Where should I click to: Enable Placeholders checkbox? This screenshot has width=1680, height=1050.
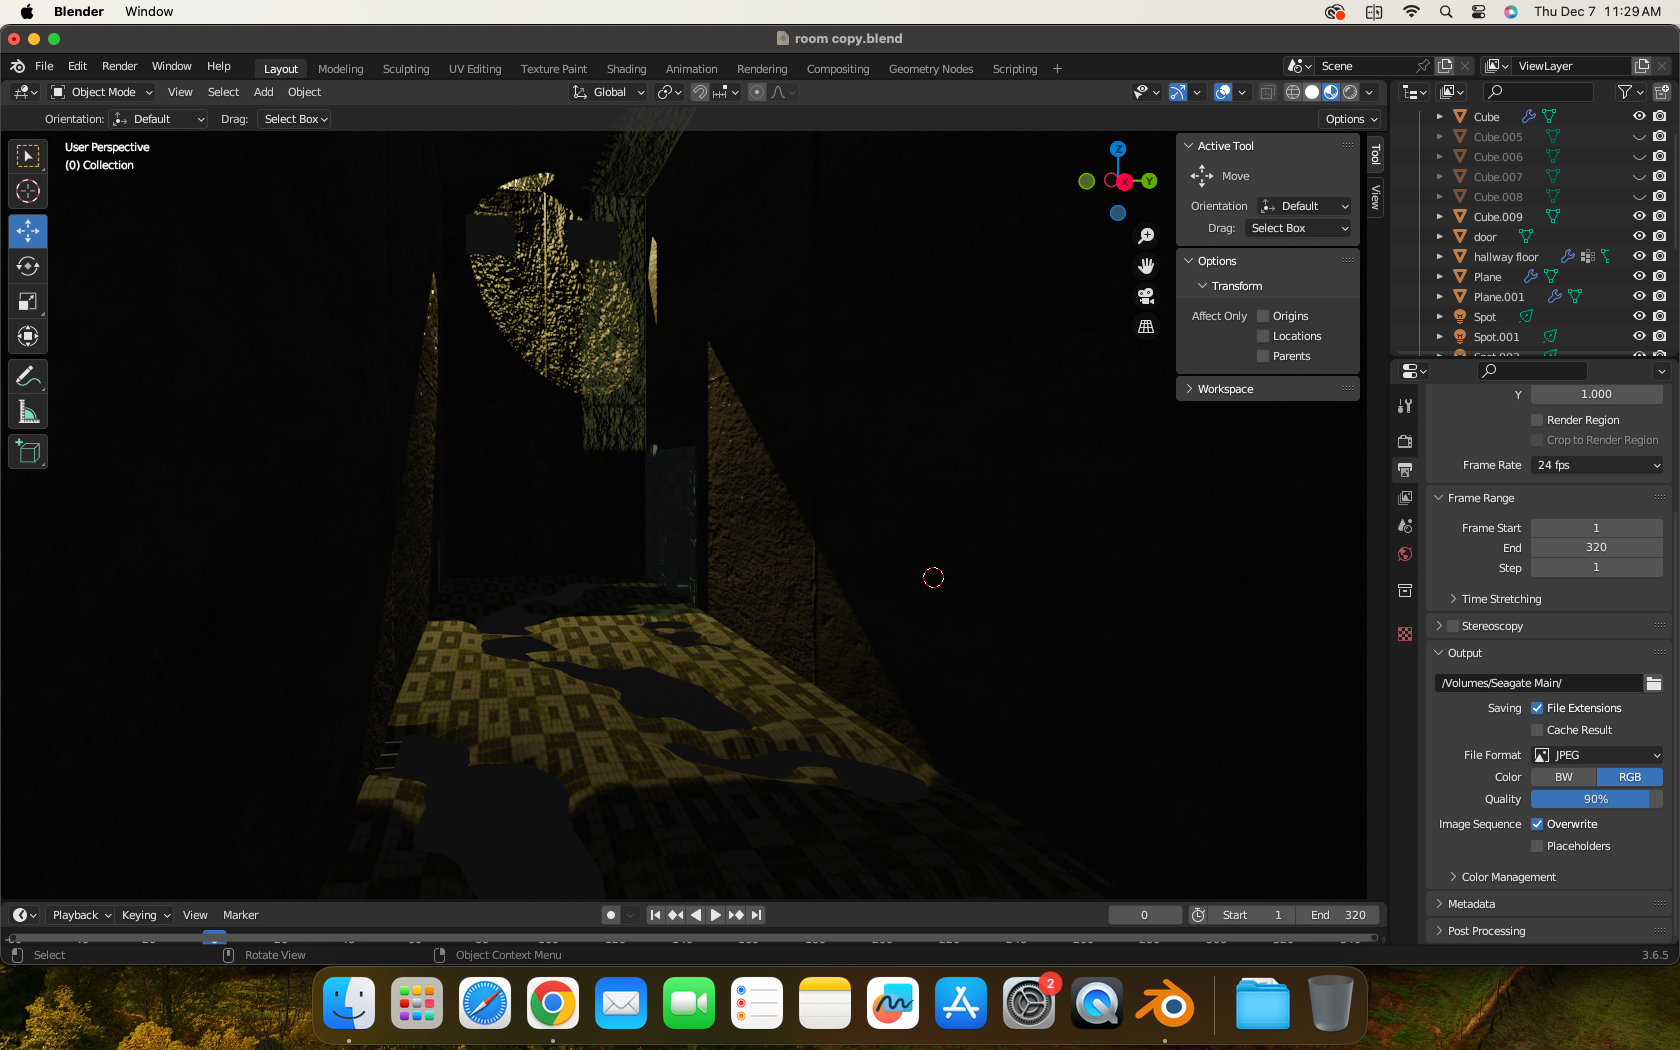(1537, 846)
